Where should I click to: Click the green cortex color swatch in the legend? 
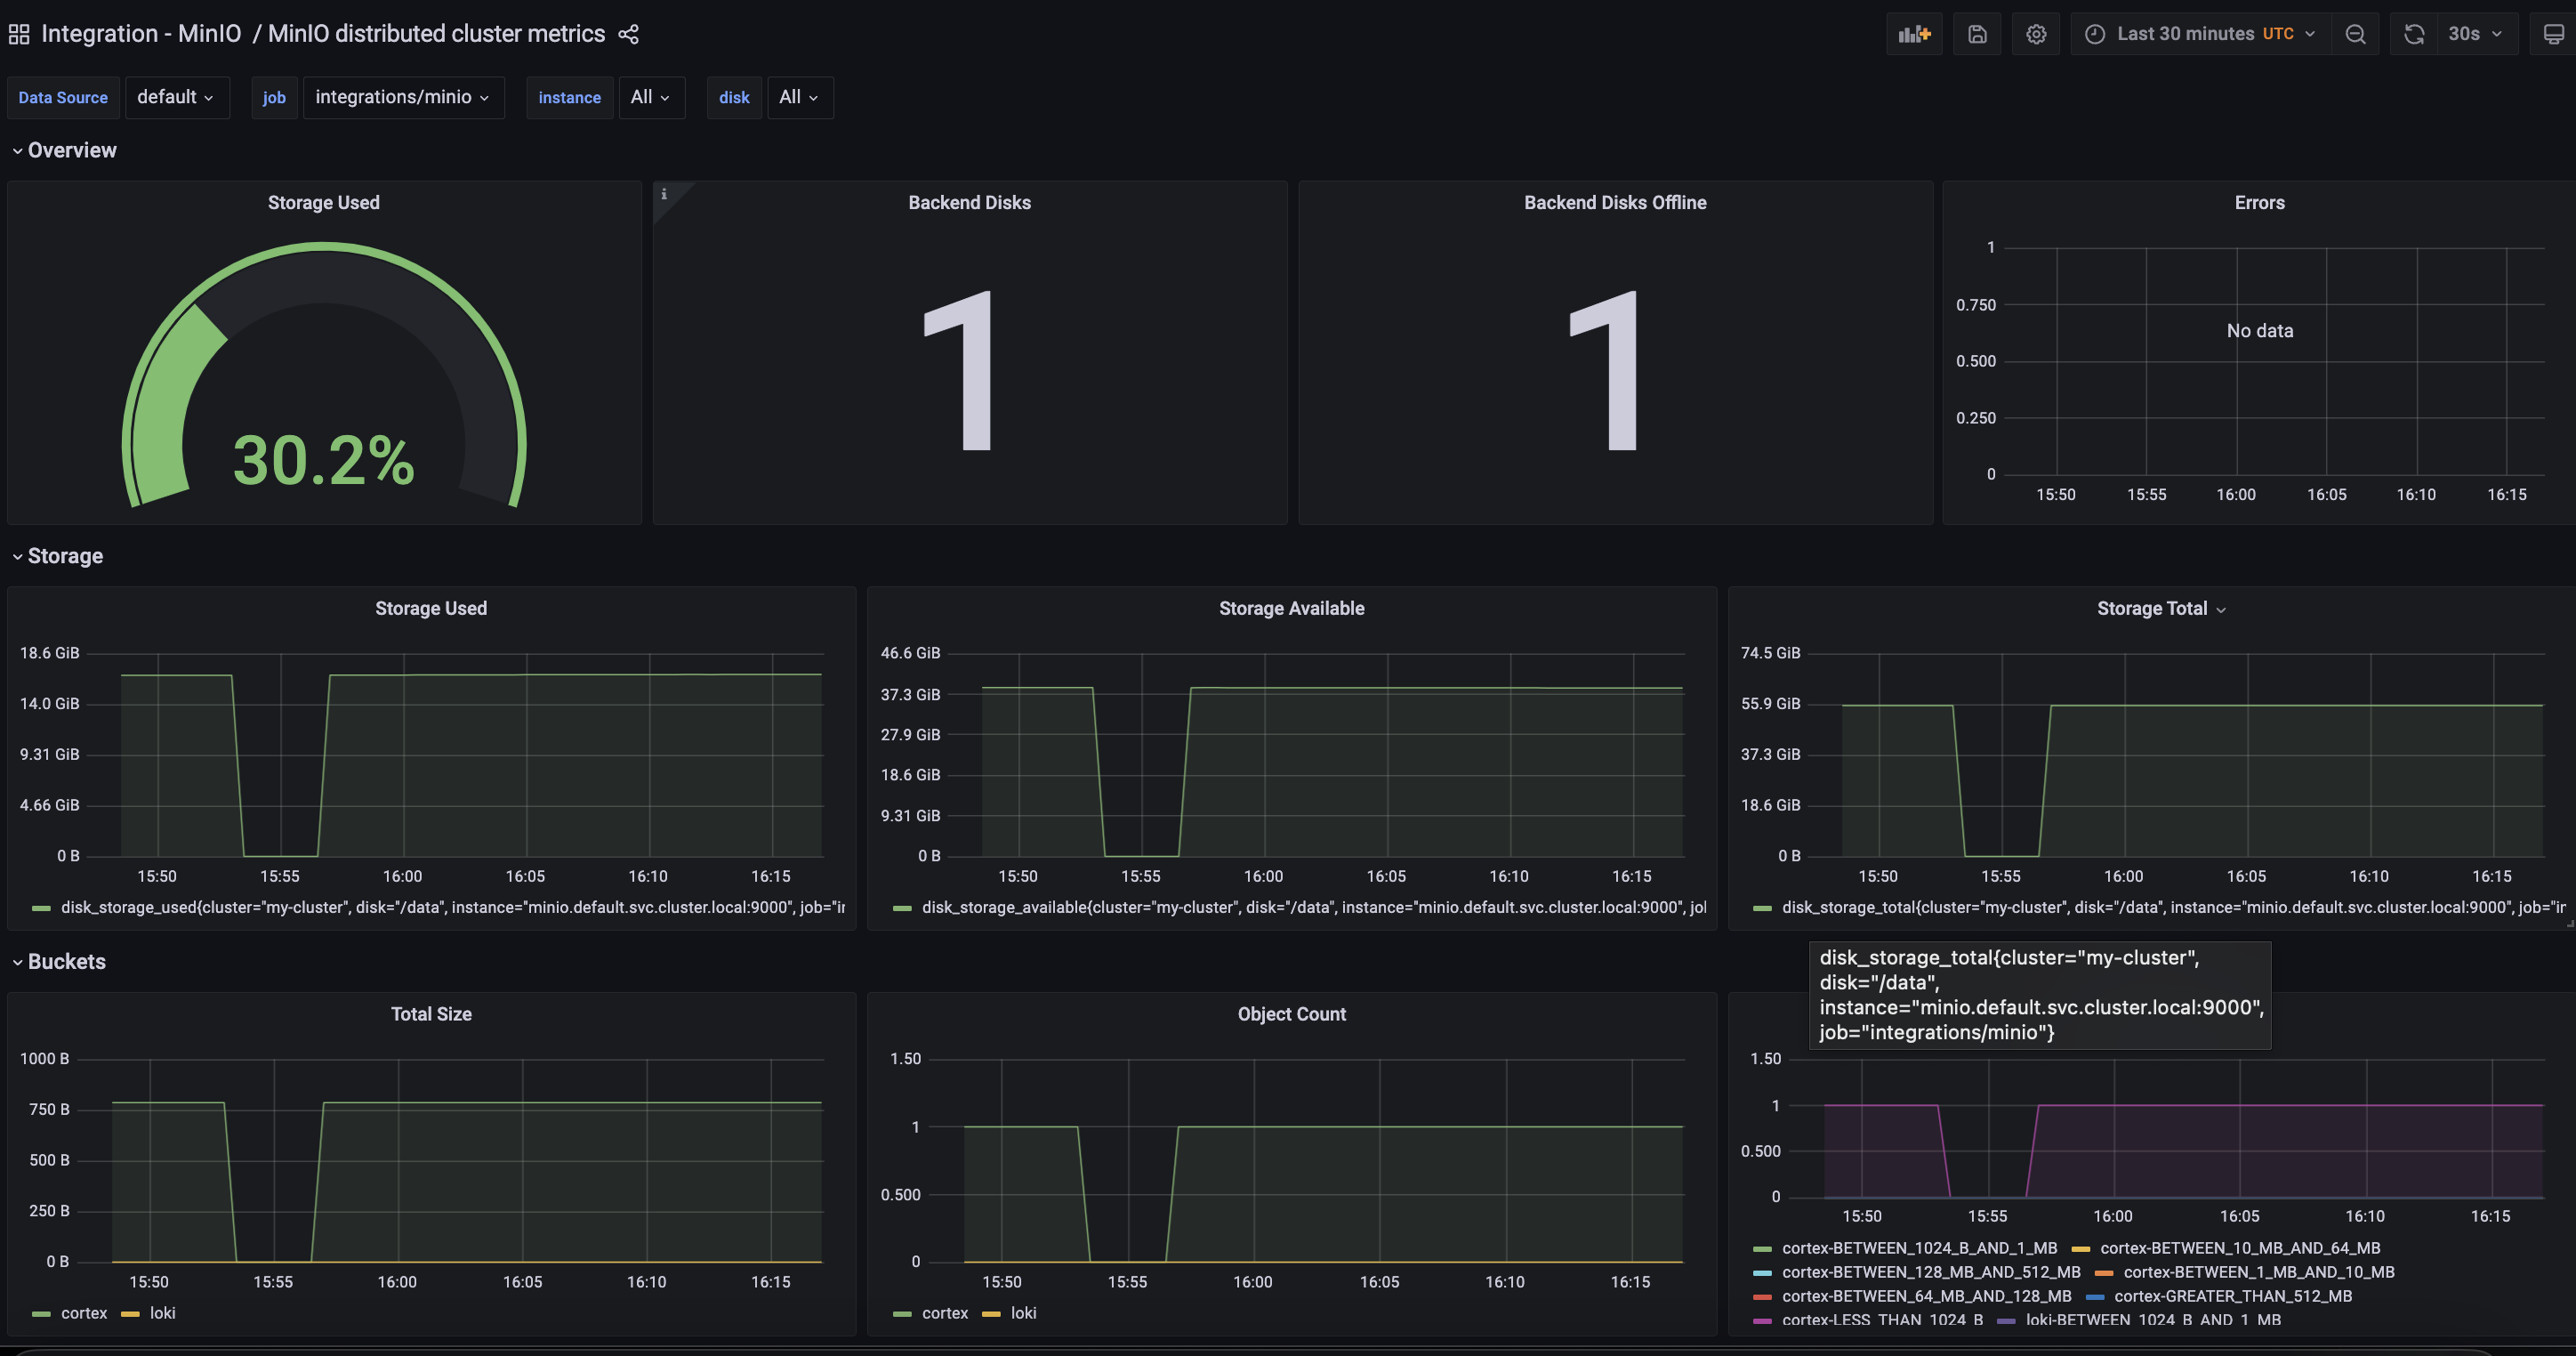pyautogui.click(x=40, y=1313)
